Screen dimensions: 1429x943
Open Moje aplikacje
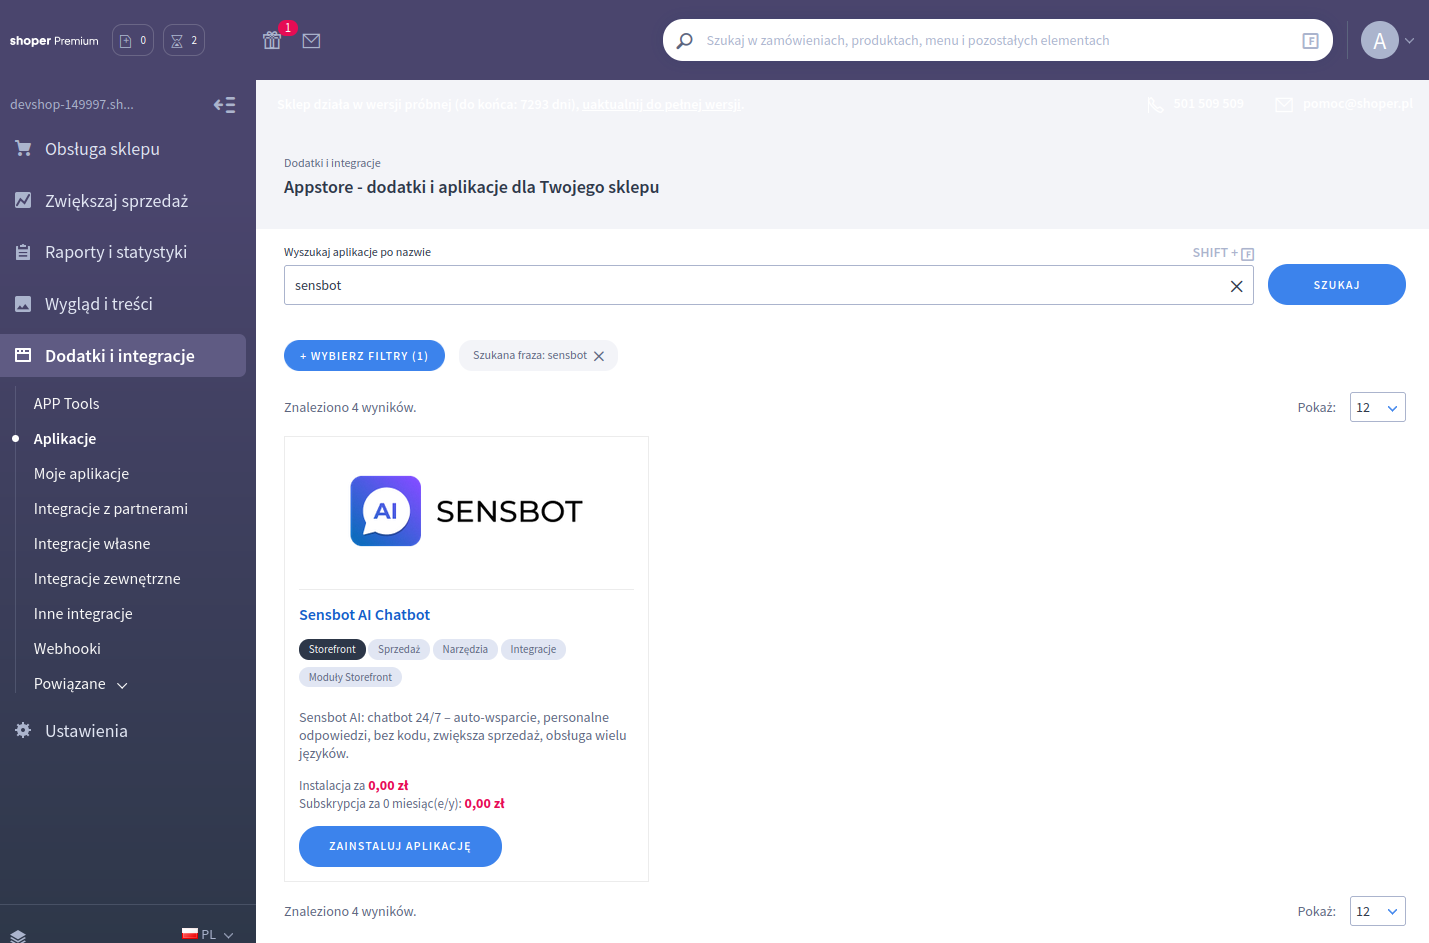pos(81,474)
